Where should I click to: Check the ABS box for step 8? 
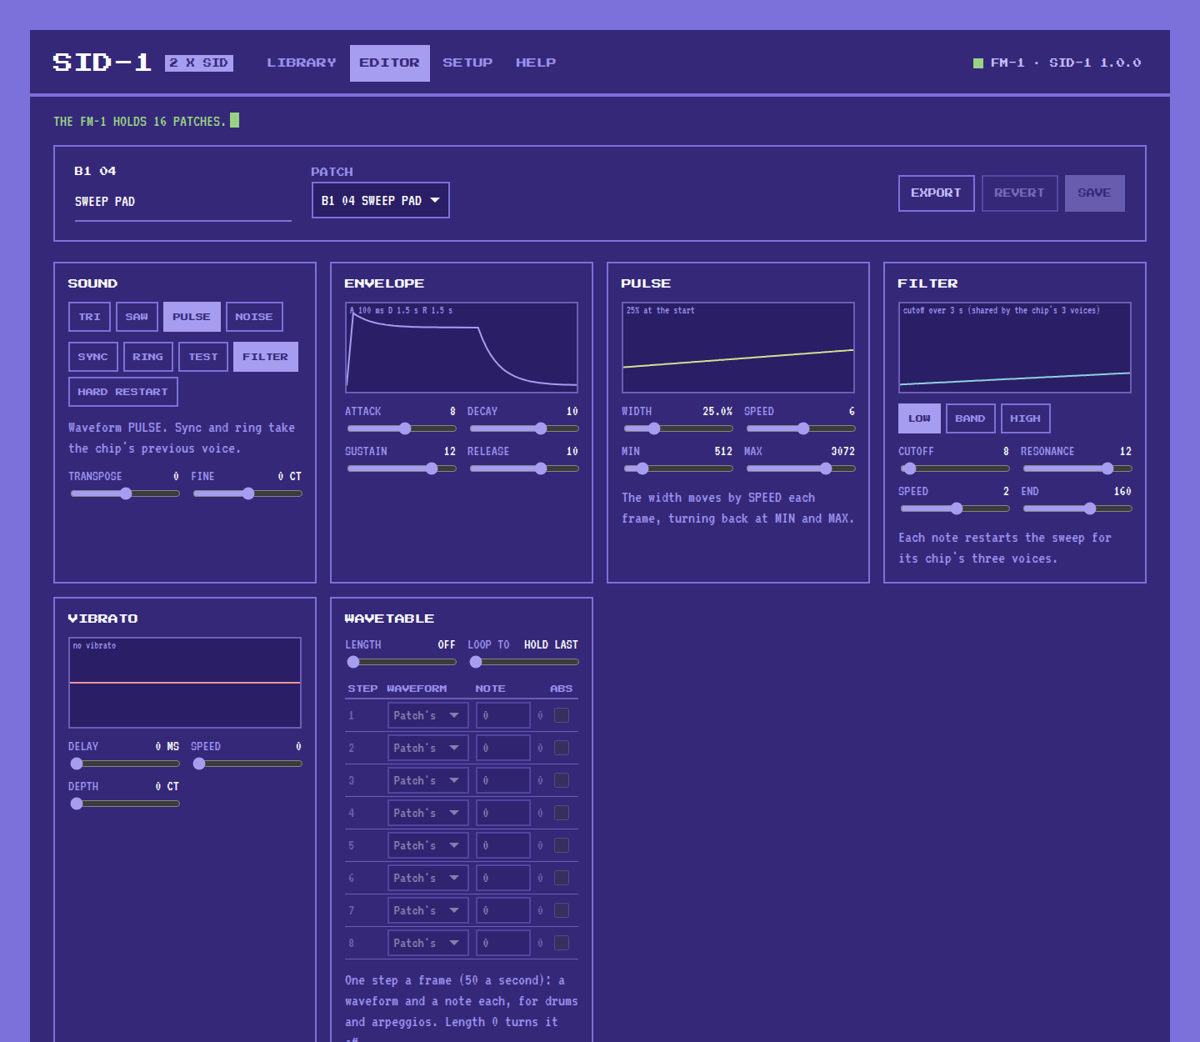coord(562,943)
